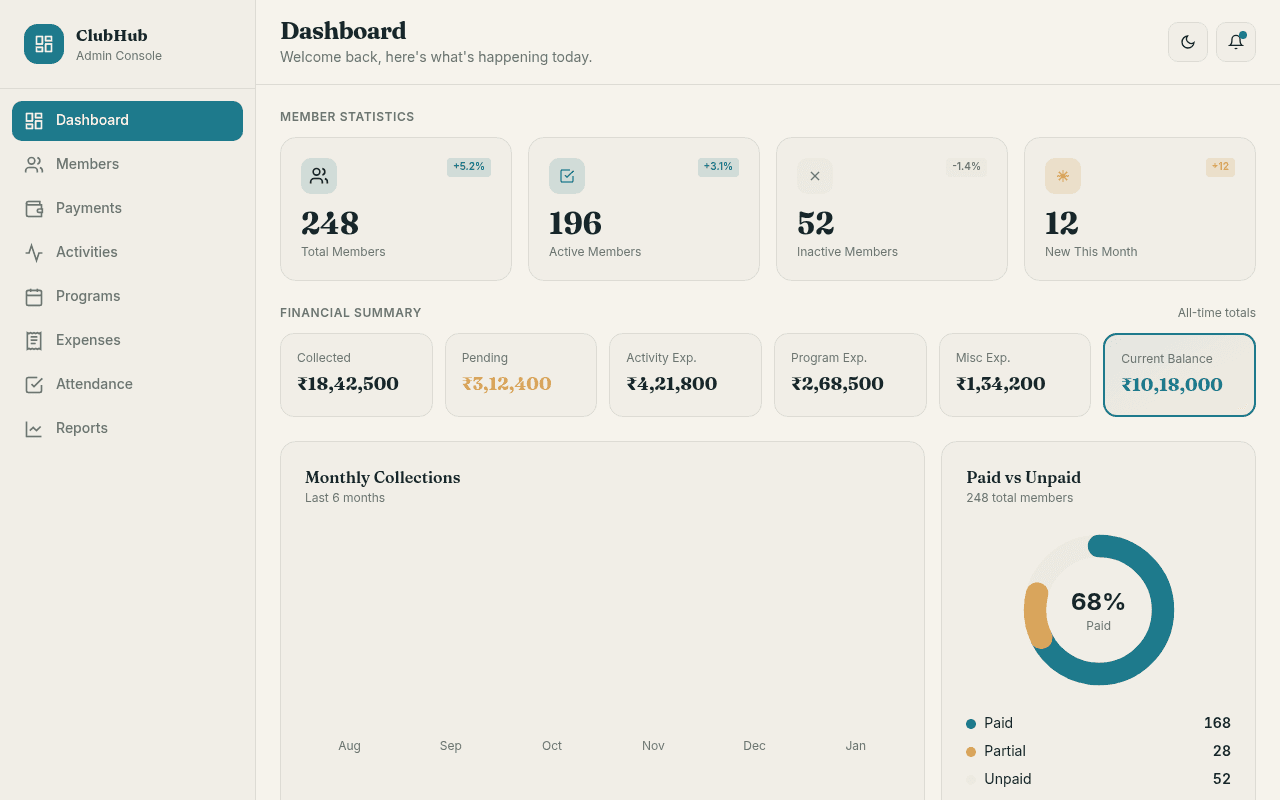Click the 12 New This Month value

click(x=1062, y=223)
